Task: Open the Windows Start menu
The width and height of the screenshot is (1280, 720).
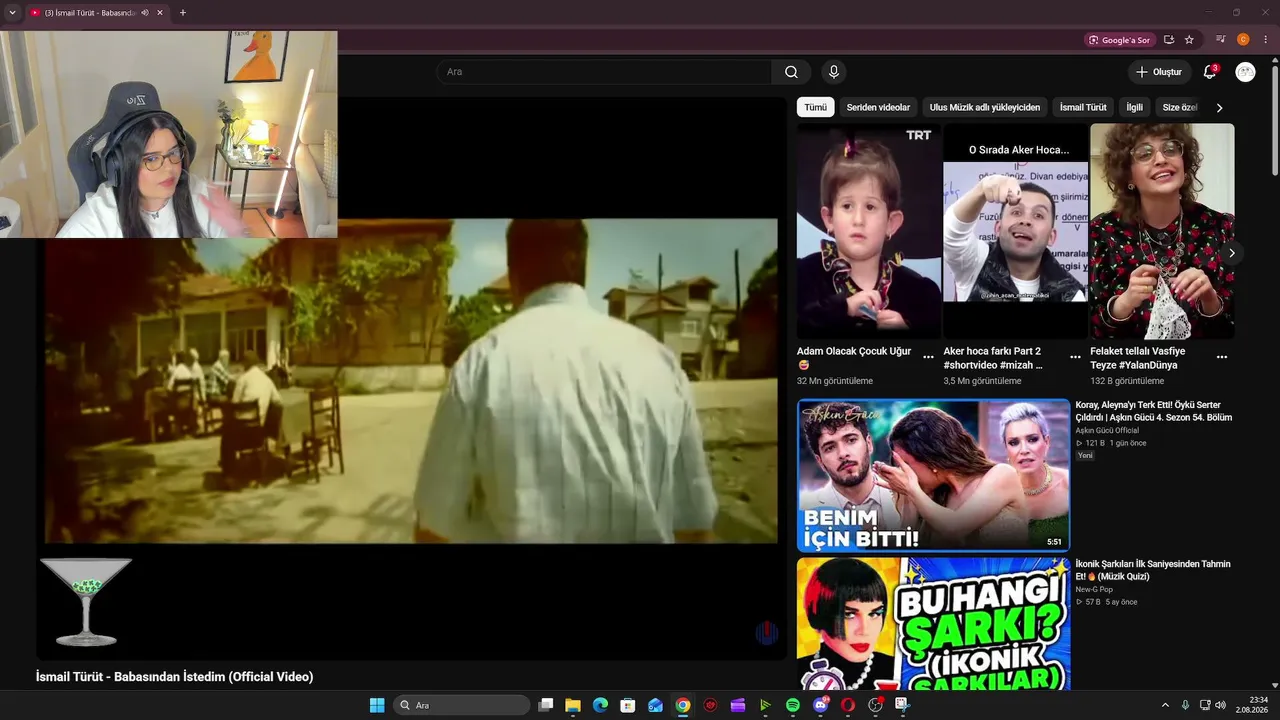Action: 377,705
